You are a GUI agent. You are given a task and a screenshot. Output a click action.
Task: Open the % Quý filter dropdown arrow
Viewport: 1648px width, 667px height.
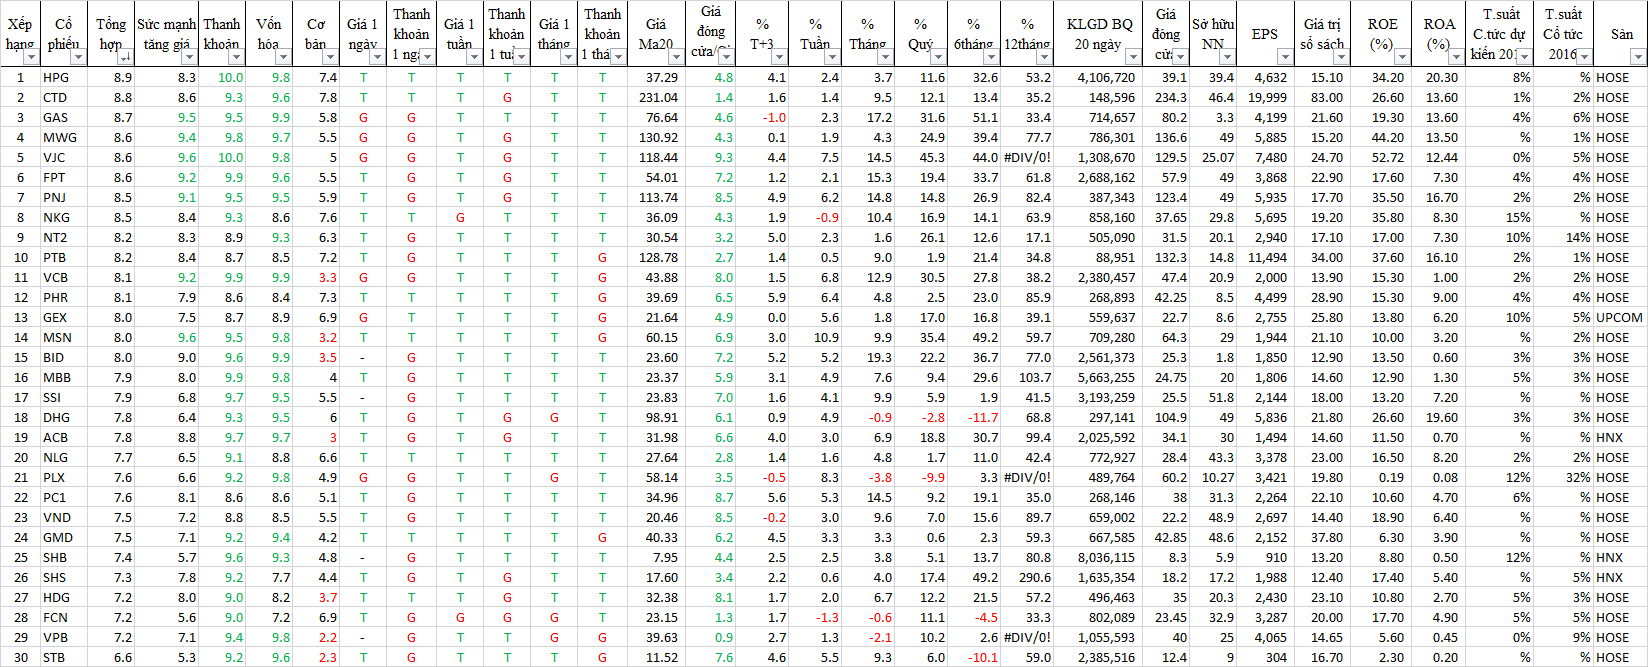[x=938, y=57]
